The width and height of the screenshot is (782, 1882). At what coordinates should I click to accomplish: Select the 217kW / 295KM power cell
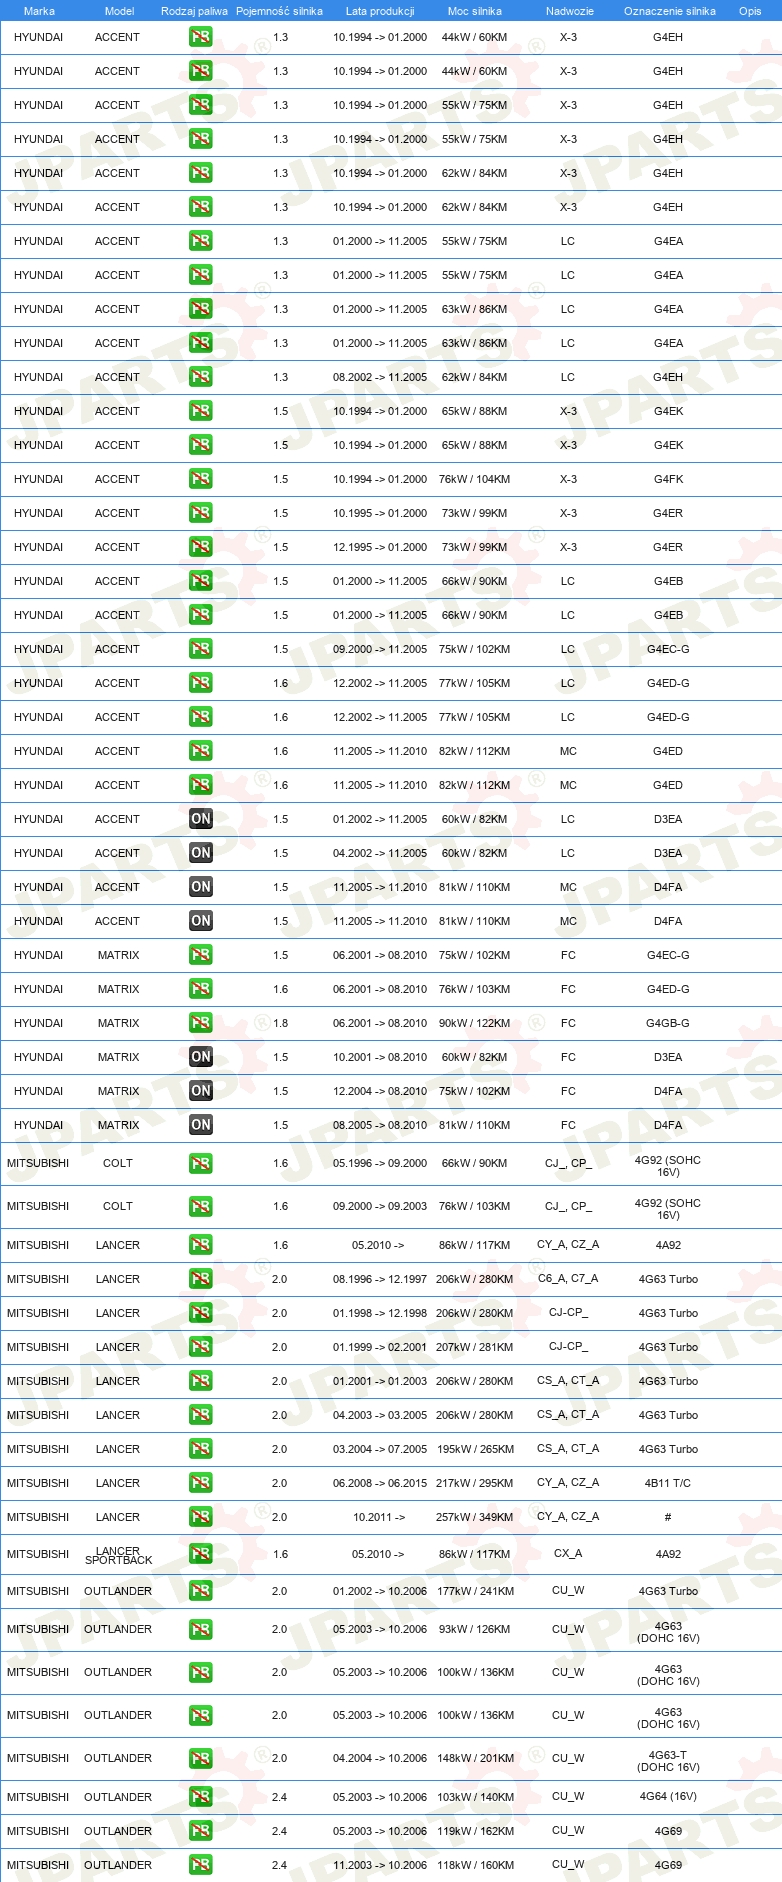tap(474, 1483)
